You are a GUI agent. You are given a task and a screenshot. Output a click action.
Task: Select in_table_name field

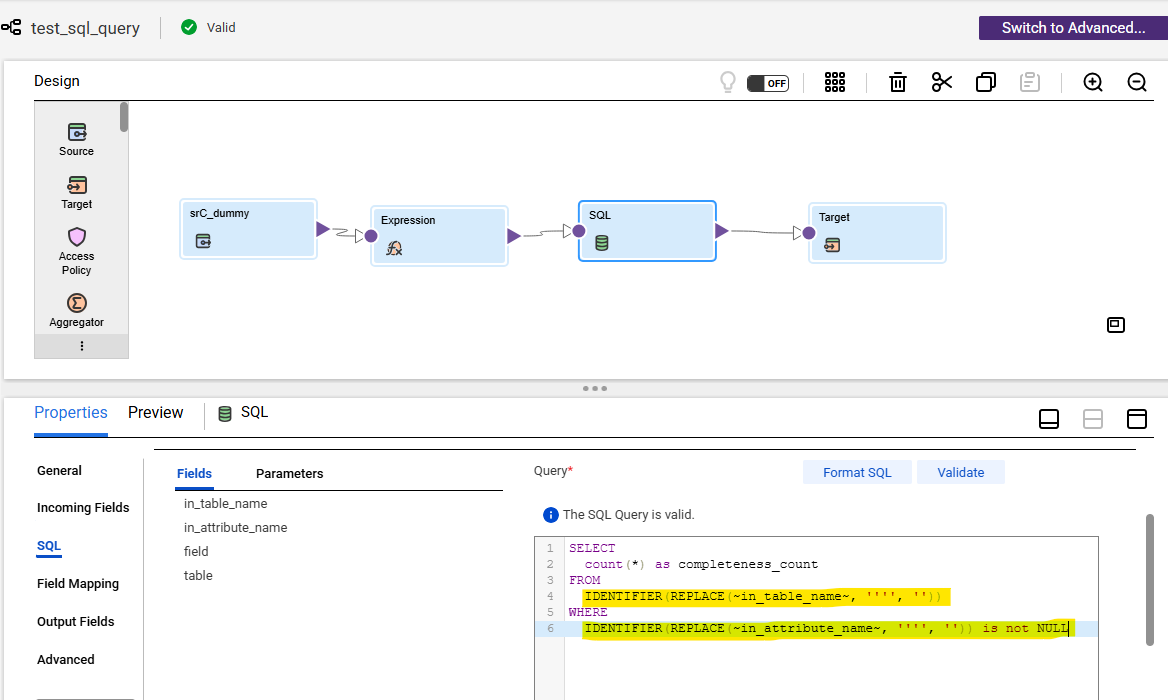[x=226, y=503]
